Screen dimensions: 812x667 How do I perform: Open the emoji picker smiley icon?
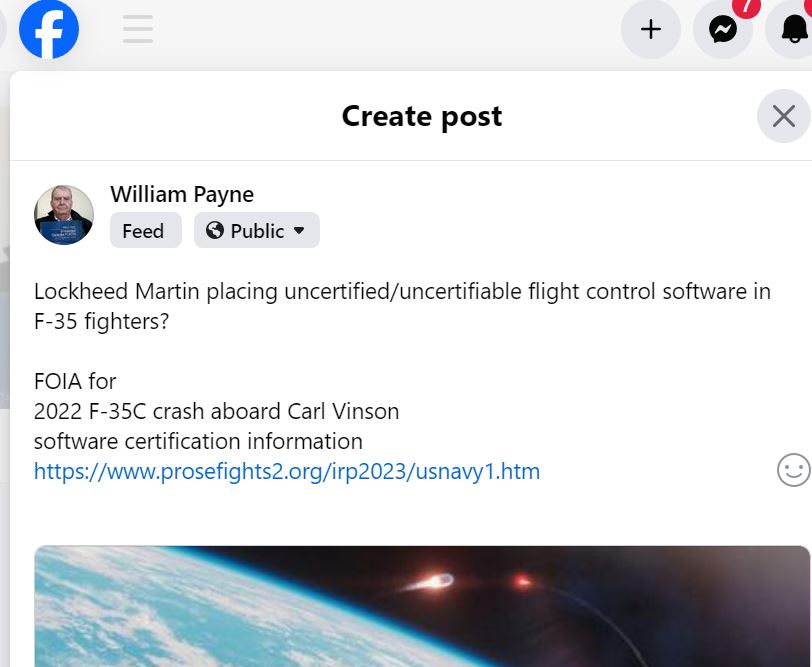pyautogui.click(x=793, y=470)
